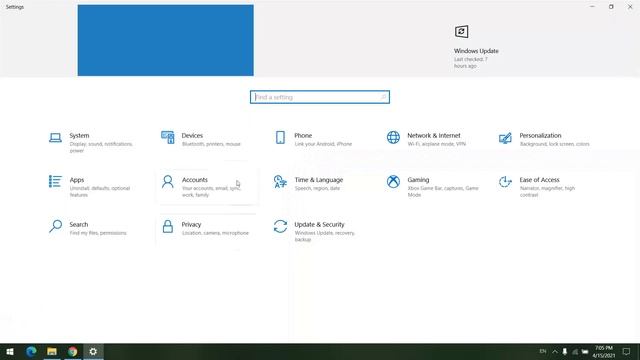Image resolution: width=640 pixels, height=360 pixels.
Task: Click "Link your Android, iPhone" description
Action: [323, 144]
